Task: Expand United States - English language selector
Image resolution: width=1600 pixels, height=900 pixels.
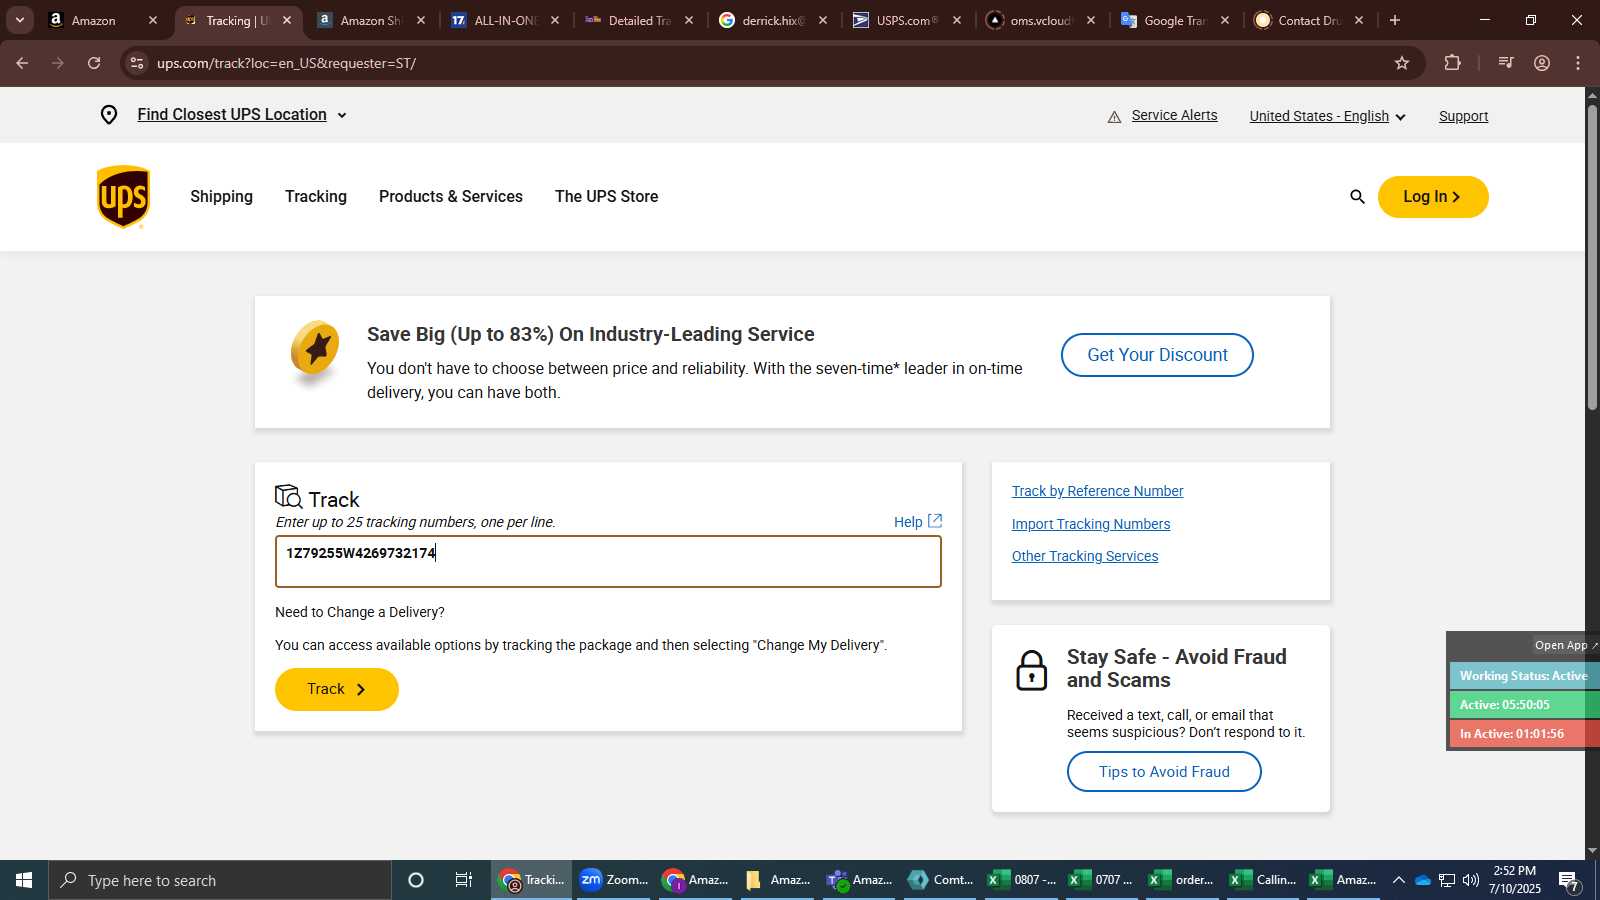Action: pyautogui.click(x=1328, y=116)
